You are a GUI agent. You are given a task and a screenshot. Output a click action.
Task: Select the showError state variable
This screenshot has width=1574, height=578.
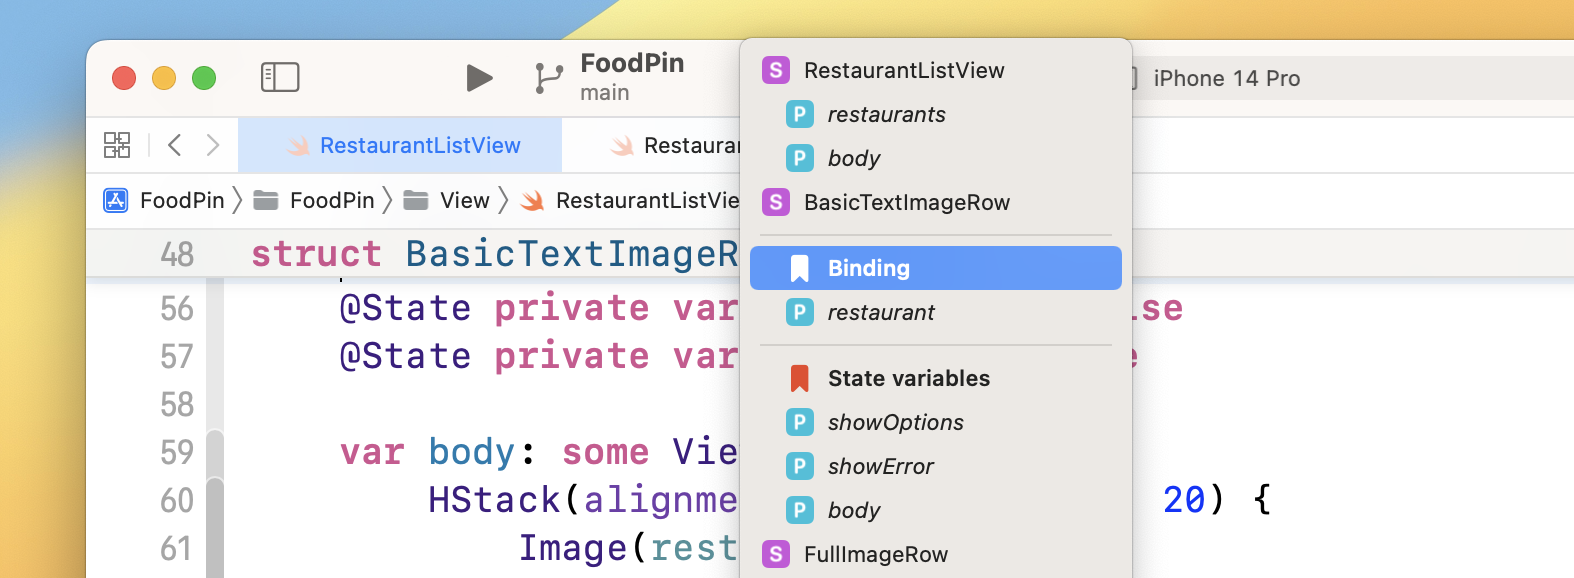[881, 466]
